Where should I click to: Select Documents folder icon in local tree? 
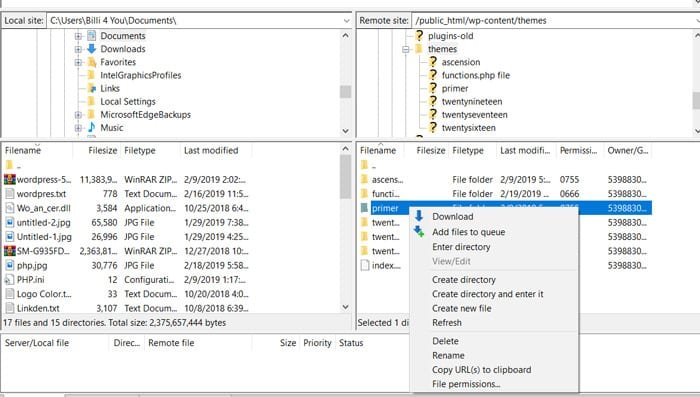[x=92, y=36]
